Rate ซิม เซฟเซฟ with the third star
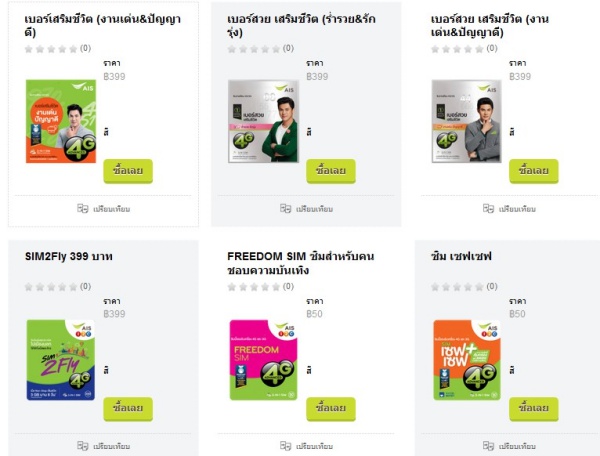Image resolution: width=600 pixels, height=456 pixels. coord(457,287)
